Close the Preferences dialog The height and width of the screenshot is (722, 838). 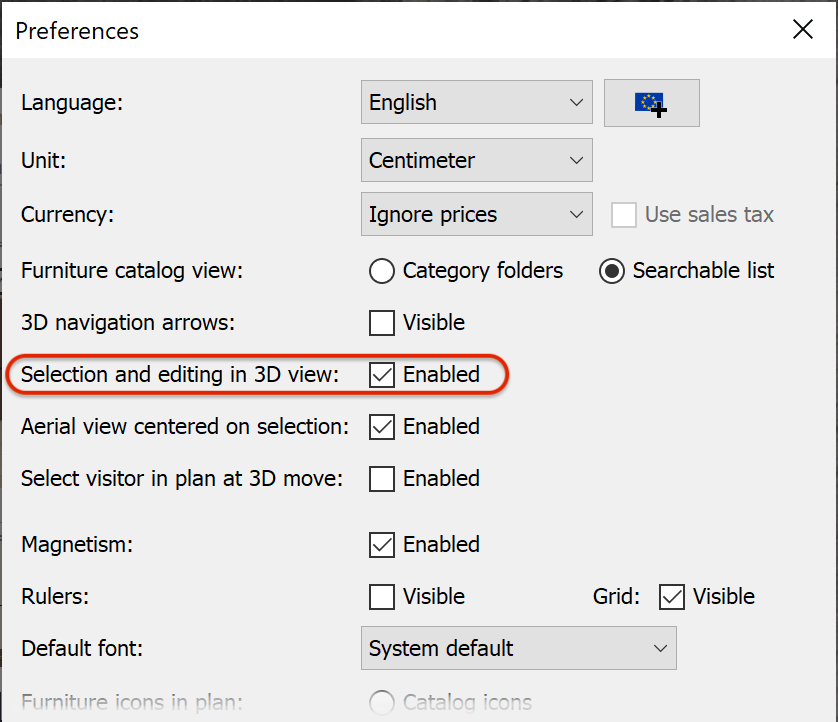click(803, 30)
